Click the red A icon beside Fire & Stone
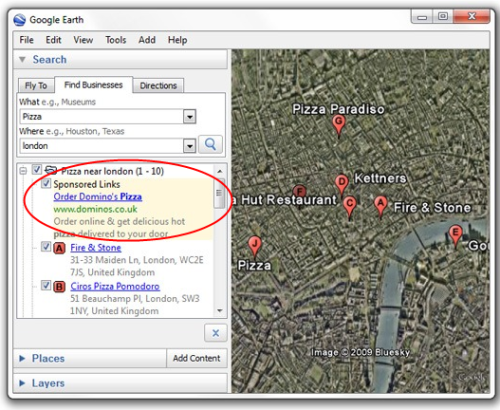Viewport: 500px width, 410px height. coord(59,248)
